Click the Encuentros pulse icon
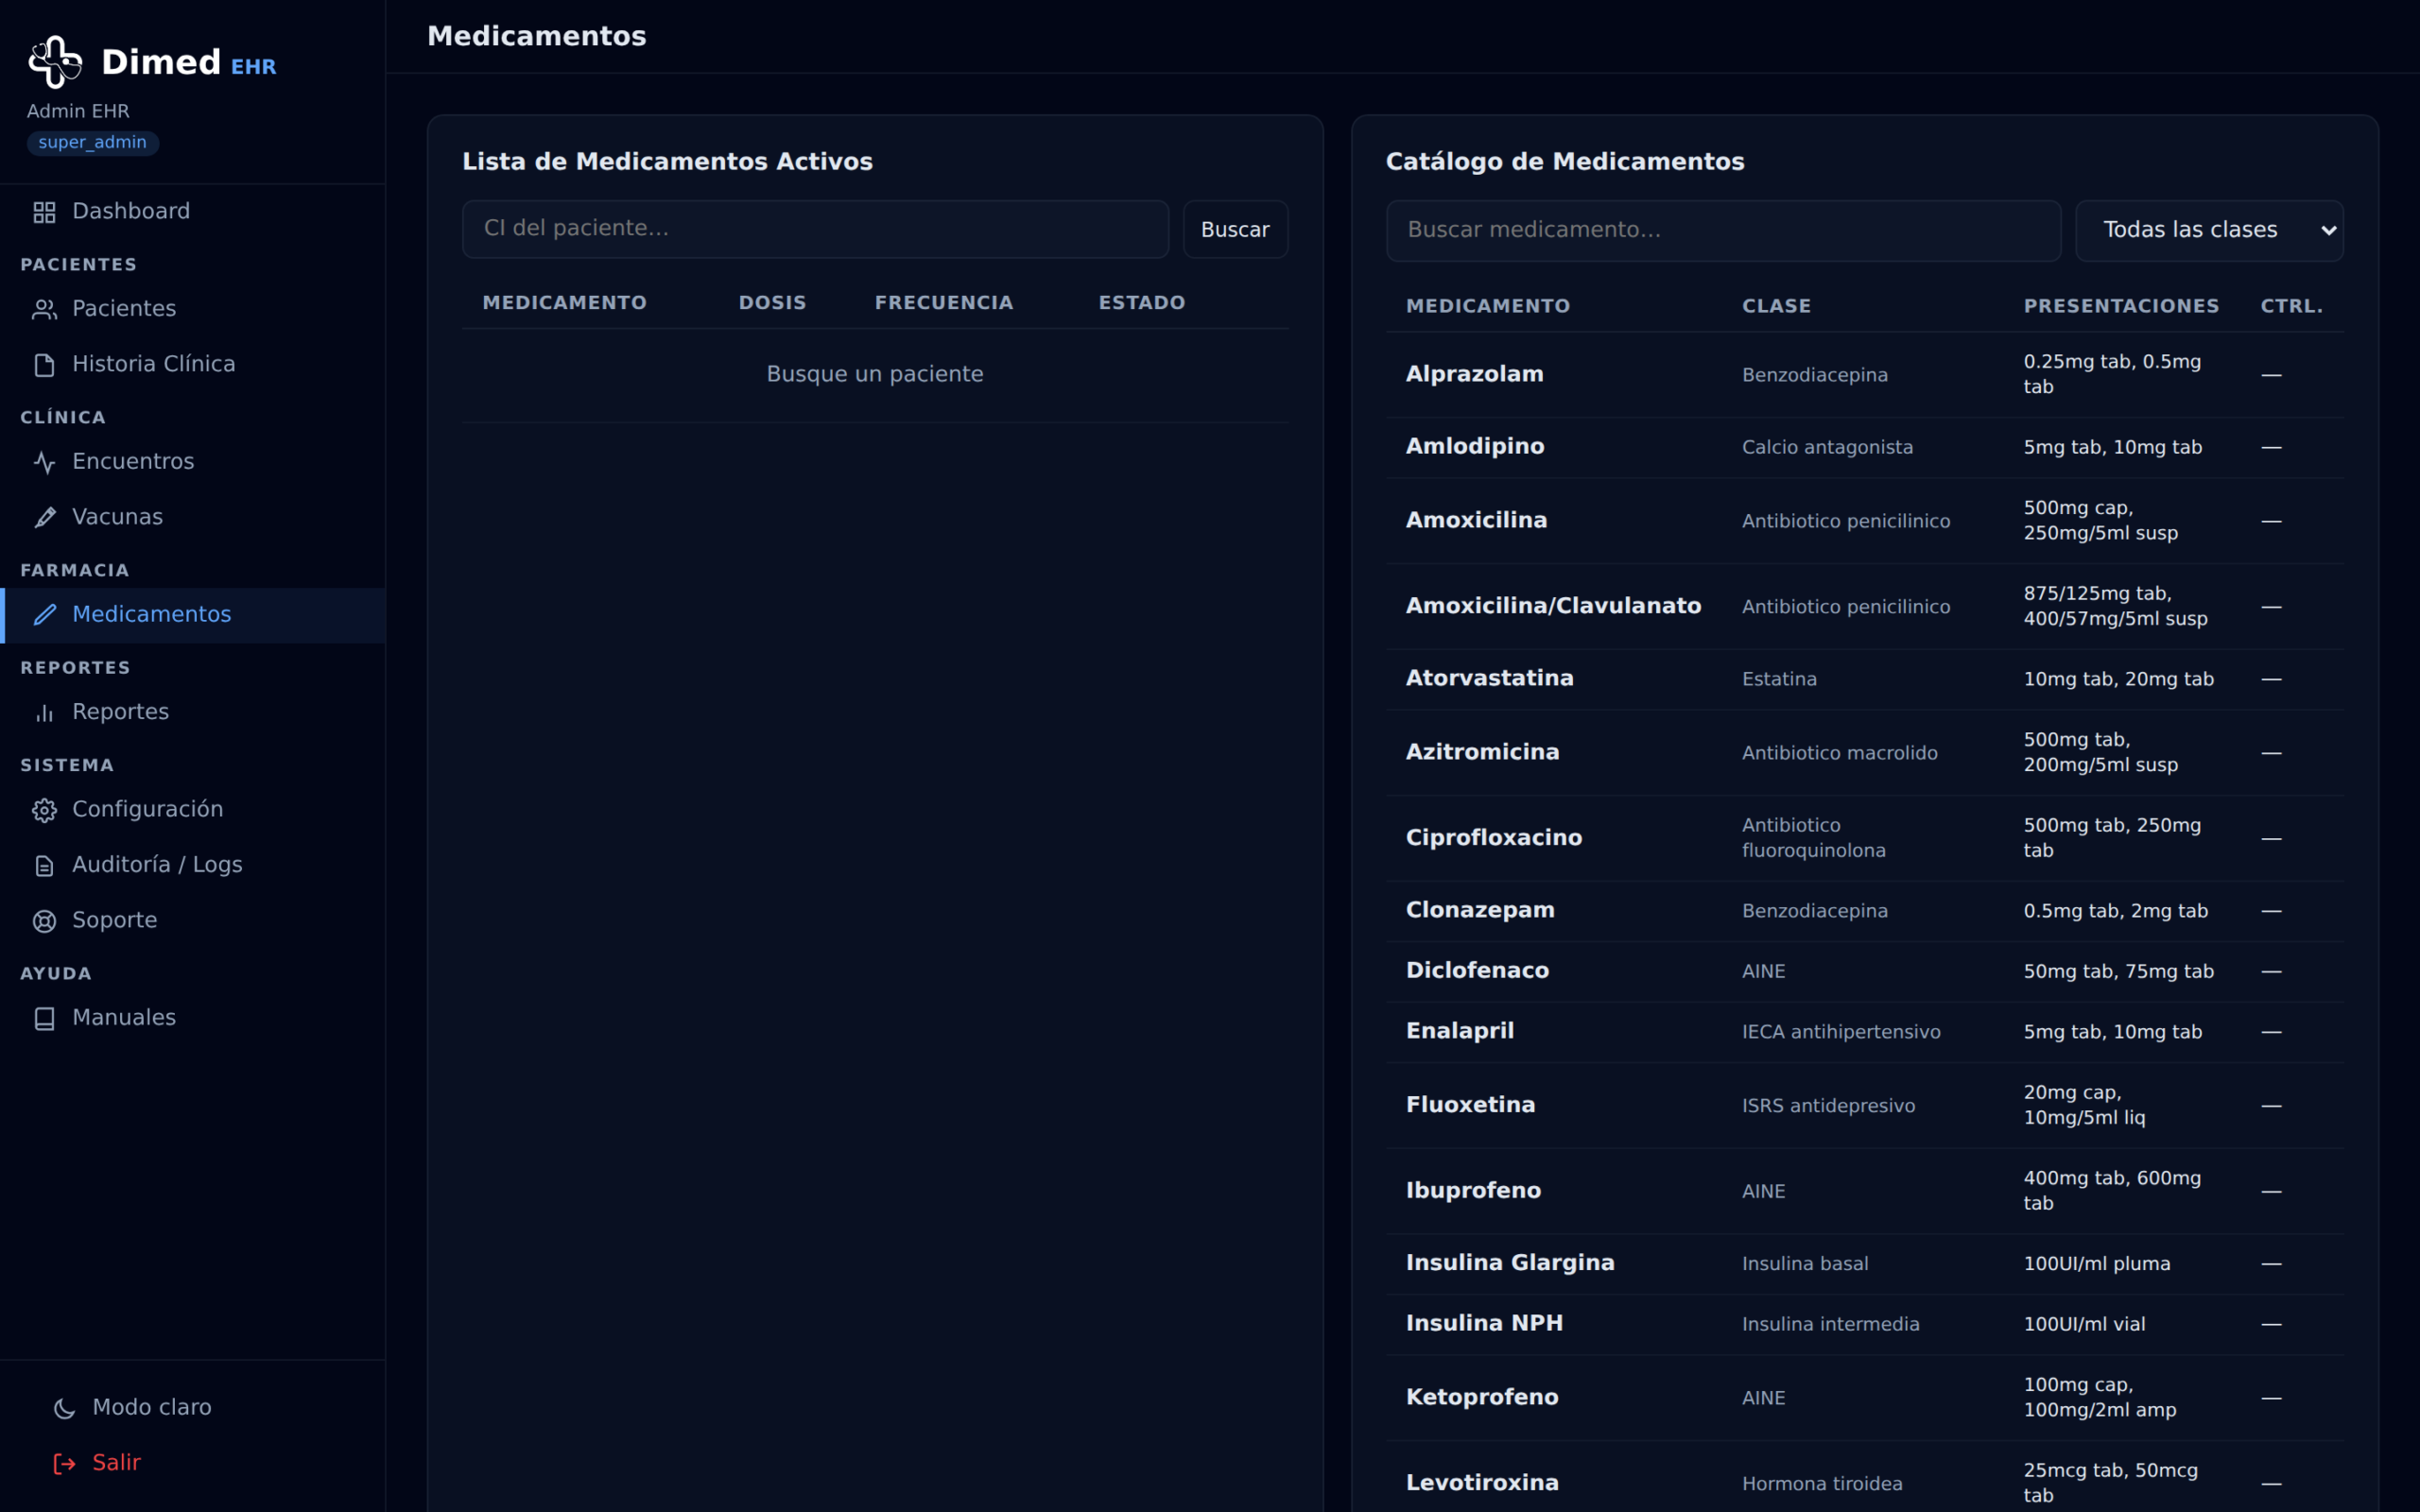Image resolution: width=2420 pixels, height=1512 pixels. click(44, 462)
